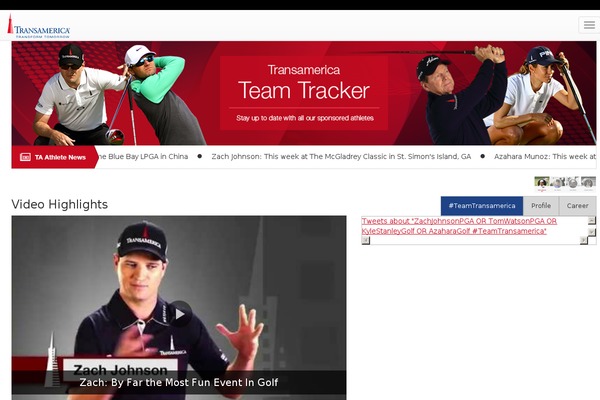Select the third athlete thumbnail
600x400 pixels.
573,184
